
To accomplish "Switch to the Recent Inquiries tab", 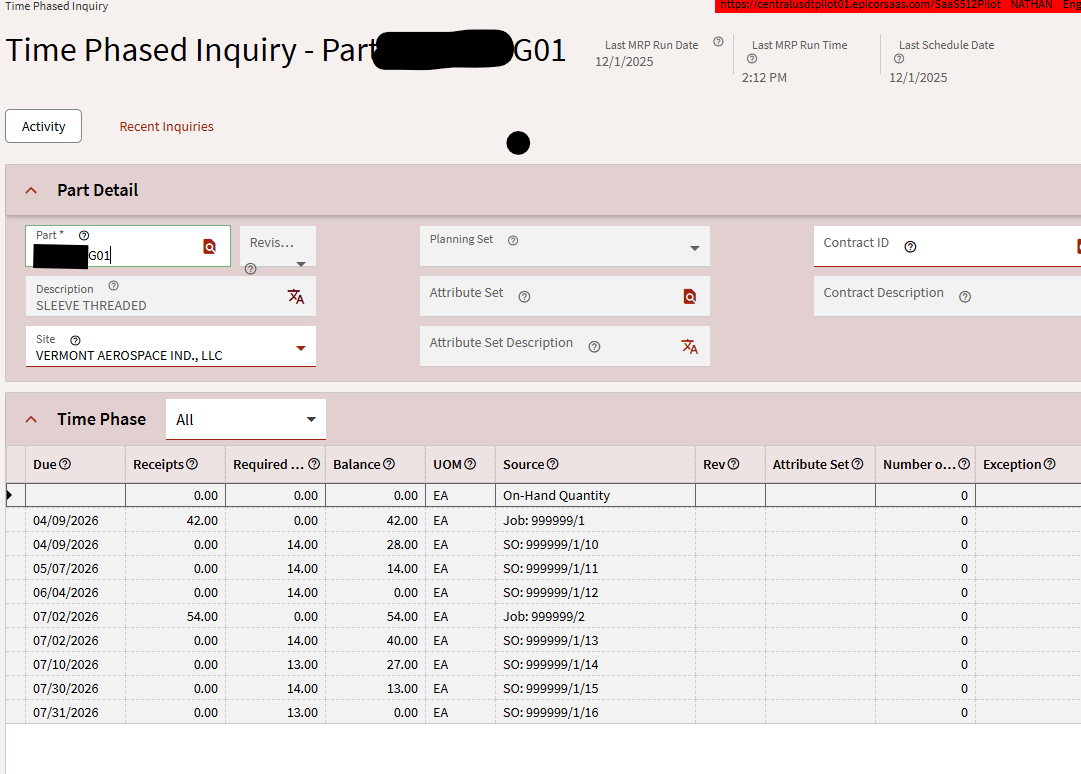I will [165, 126].
